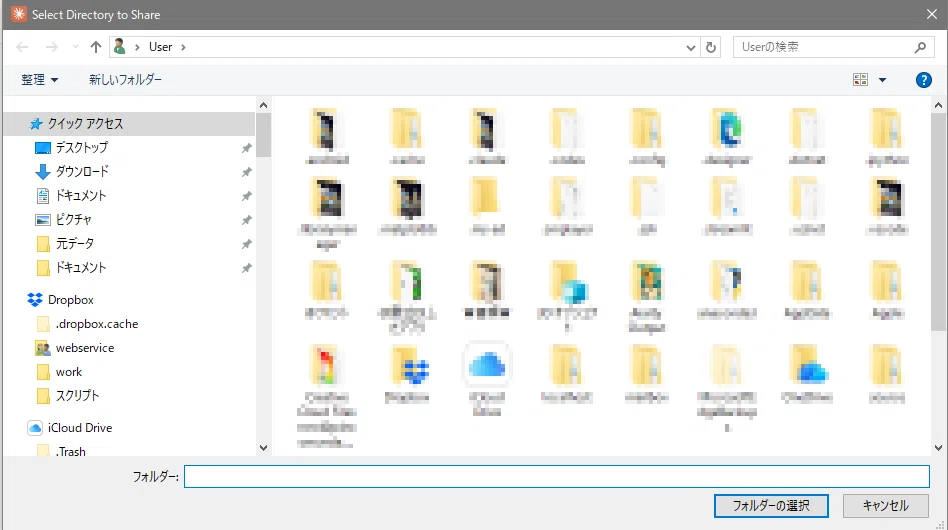
Task: Open the address bar history dropdown
Action: pyautogui.click(x=690, y=47)
